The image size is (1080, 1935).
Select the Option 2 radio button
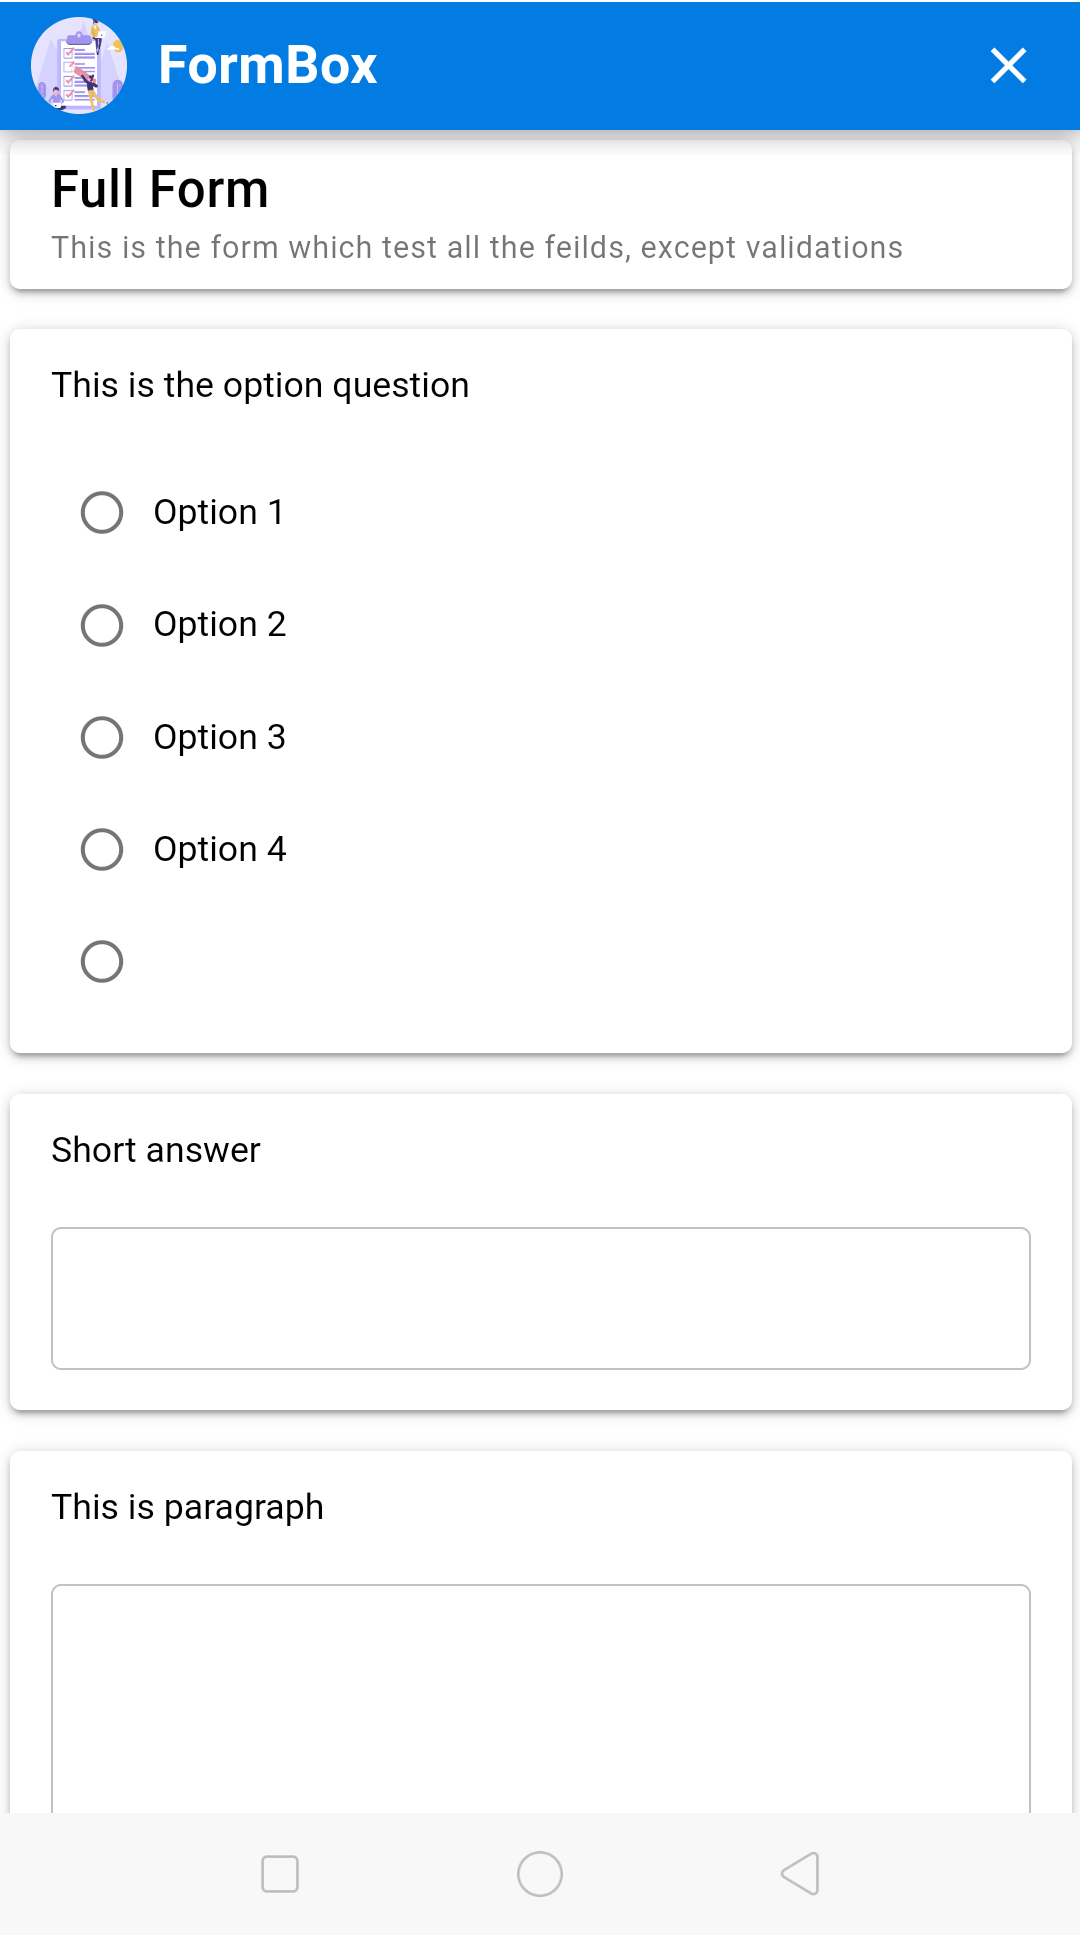(101, 625)
